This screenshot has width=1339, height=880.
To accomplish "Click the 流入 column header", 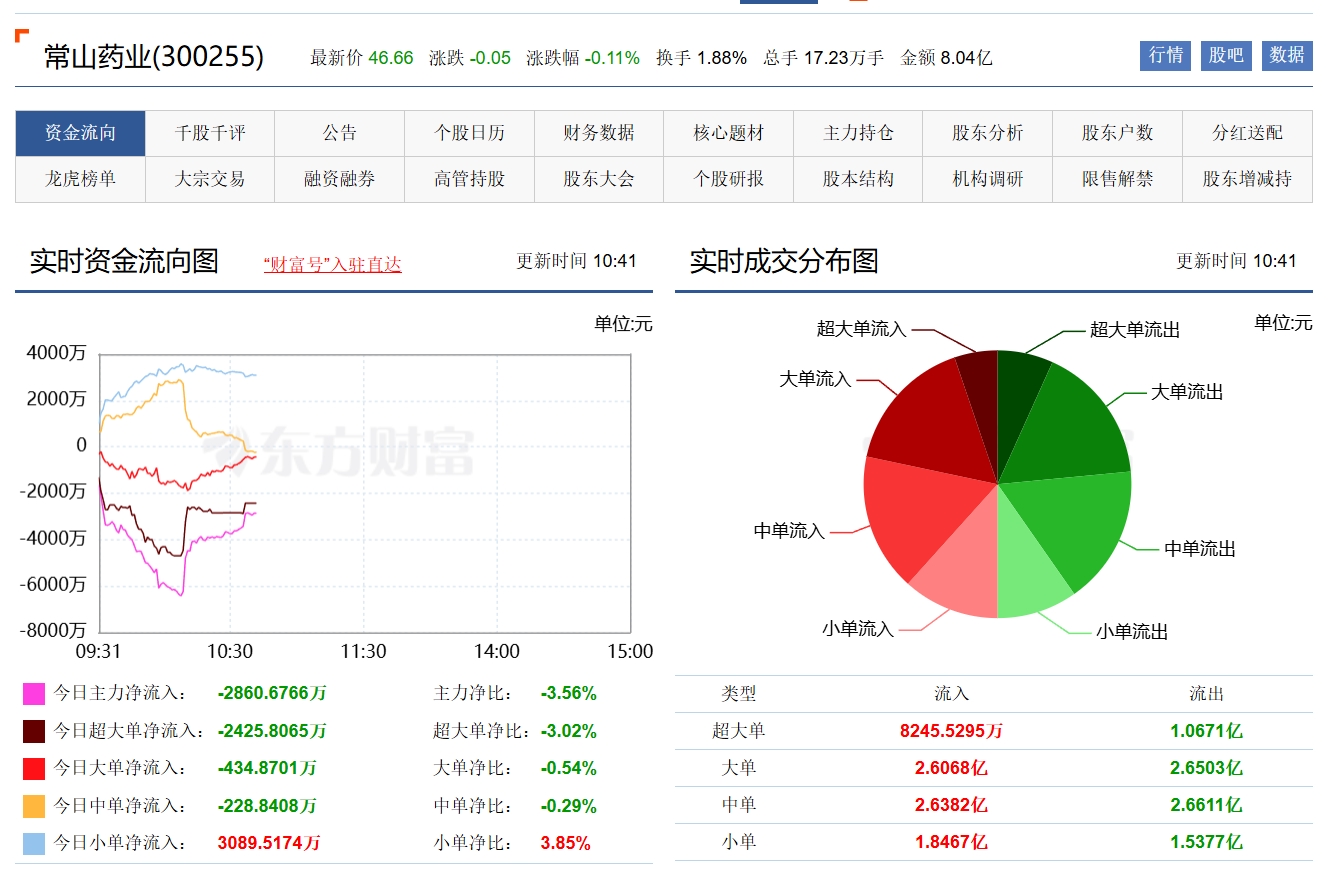I will [951, 694].
